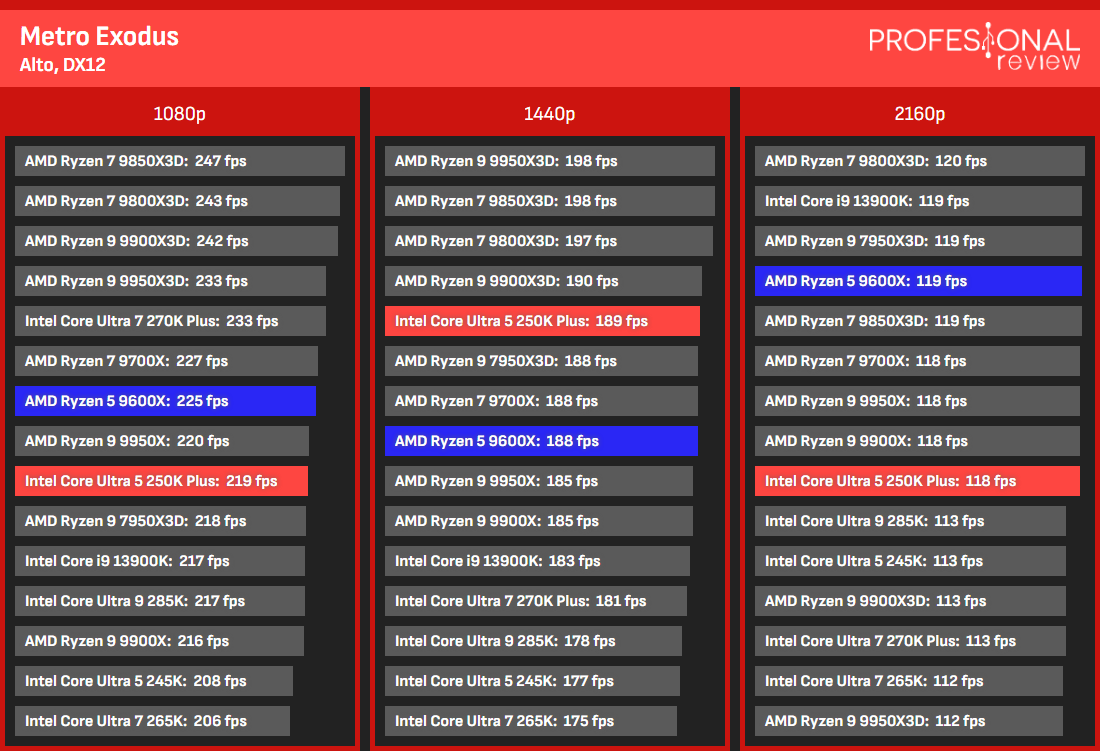The image size is (1100, 751).
Task: Click 'AMD Ryzen 7 9800X3D: 120 fps' bar
Action: tap(920, 161)
